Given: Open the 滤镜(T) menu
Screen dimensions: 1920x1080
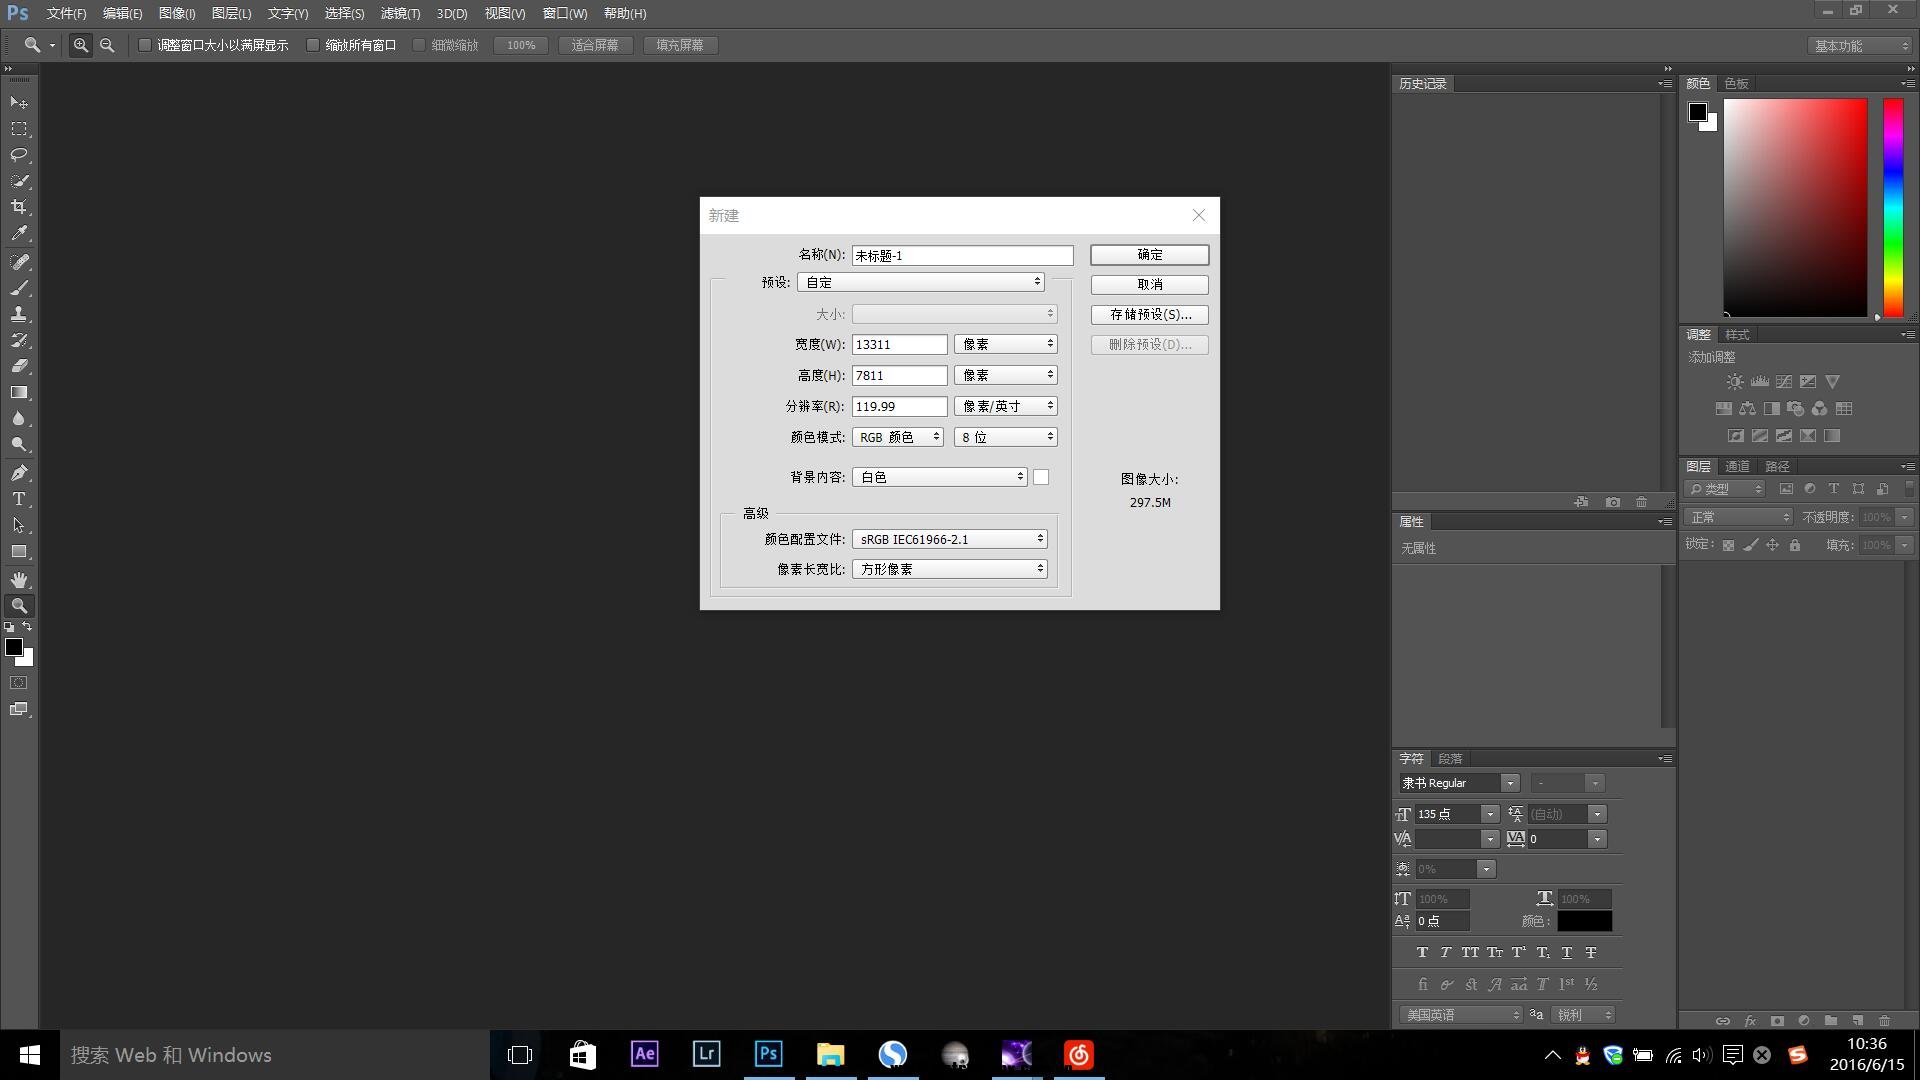Looking at the screenshot, I should click(x=400, y=13).
